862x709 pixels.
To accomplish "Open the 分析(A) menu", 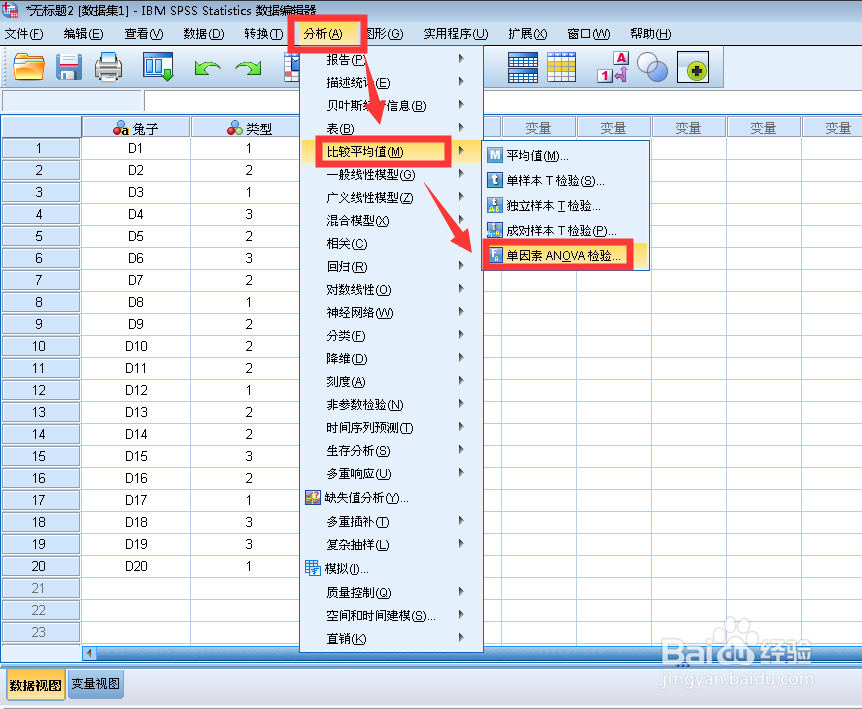I will pyautogui.click(x=323, y=34).
